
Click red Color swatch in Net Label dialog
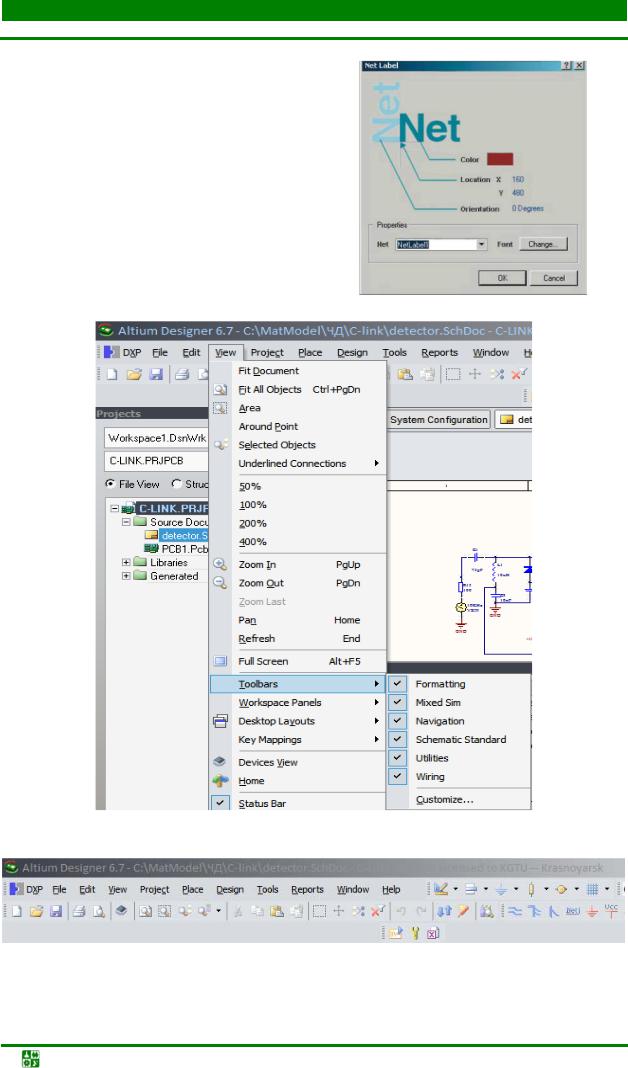(x=500, y=159)
